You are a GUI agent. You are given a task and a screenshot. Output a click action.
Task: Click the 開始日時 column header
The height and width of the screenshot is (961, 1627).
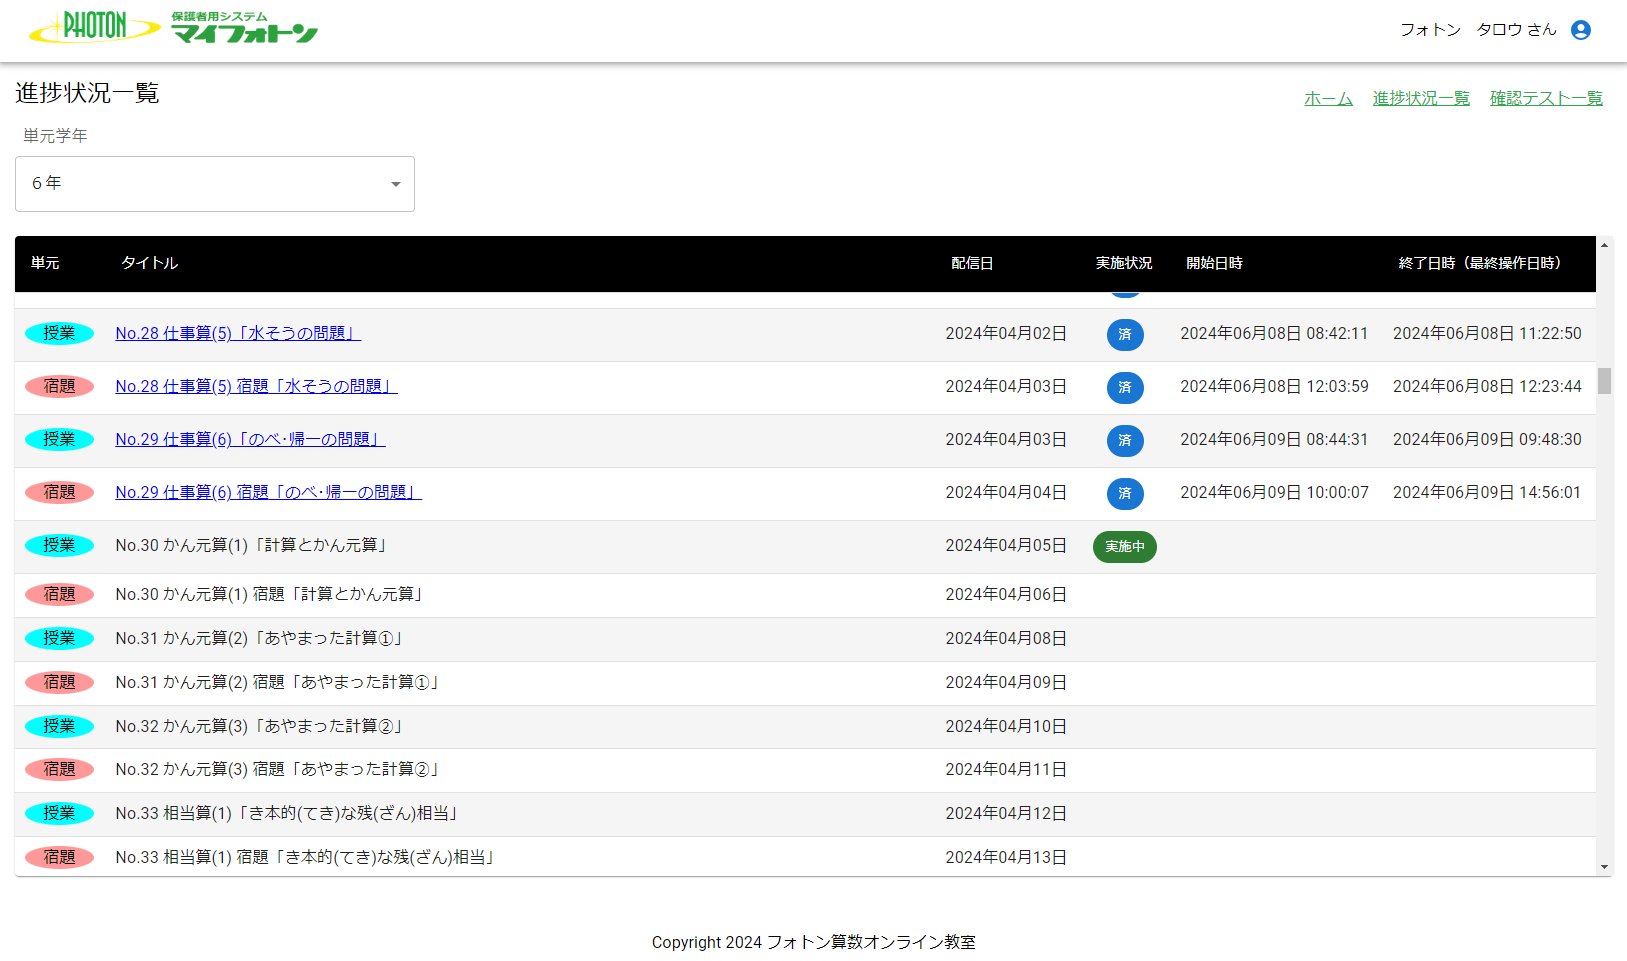[1214, 263]
